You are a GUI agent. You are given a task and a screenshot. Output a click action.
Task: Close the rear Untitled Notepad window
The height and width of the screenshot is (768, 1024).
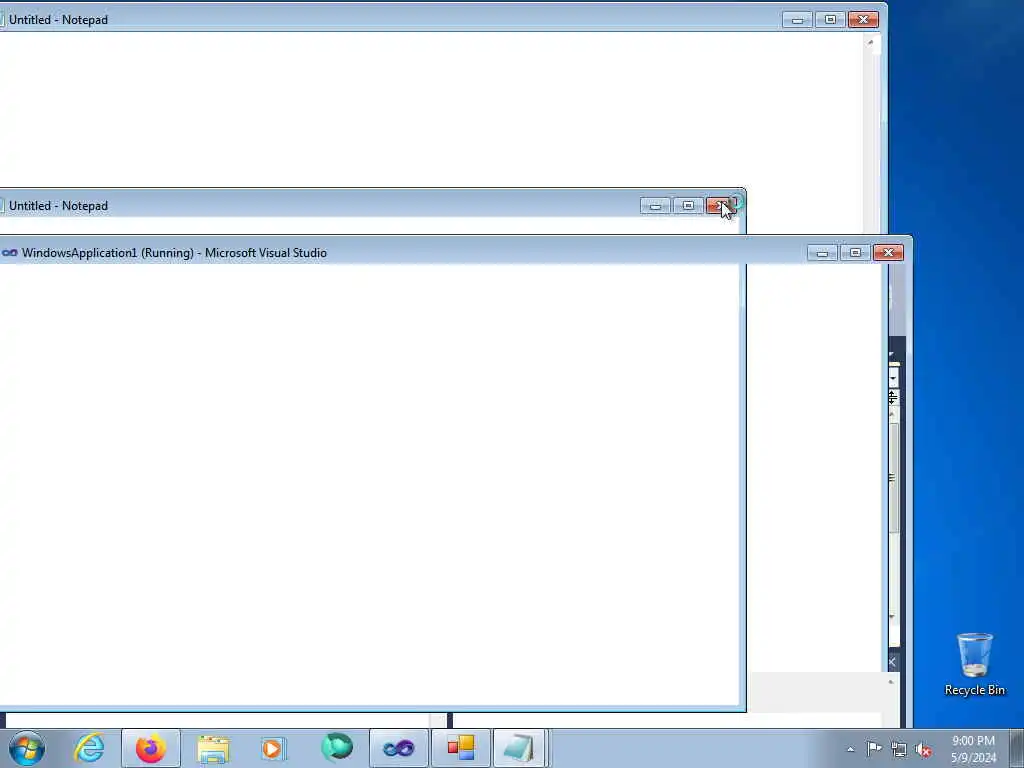click(863, 20)
